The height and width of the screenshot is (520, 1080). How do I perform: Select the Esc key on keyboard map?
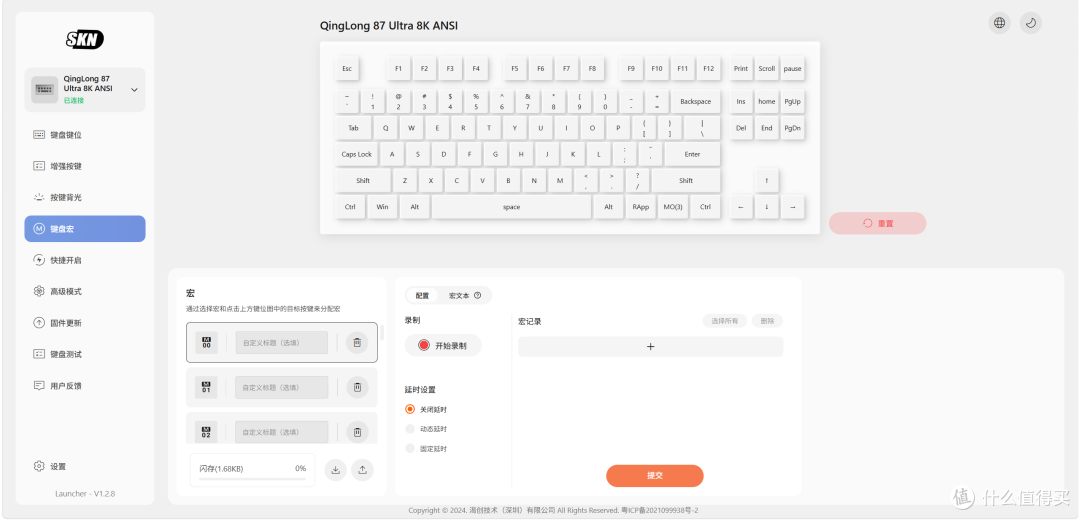coord(347,69)
